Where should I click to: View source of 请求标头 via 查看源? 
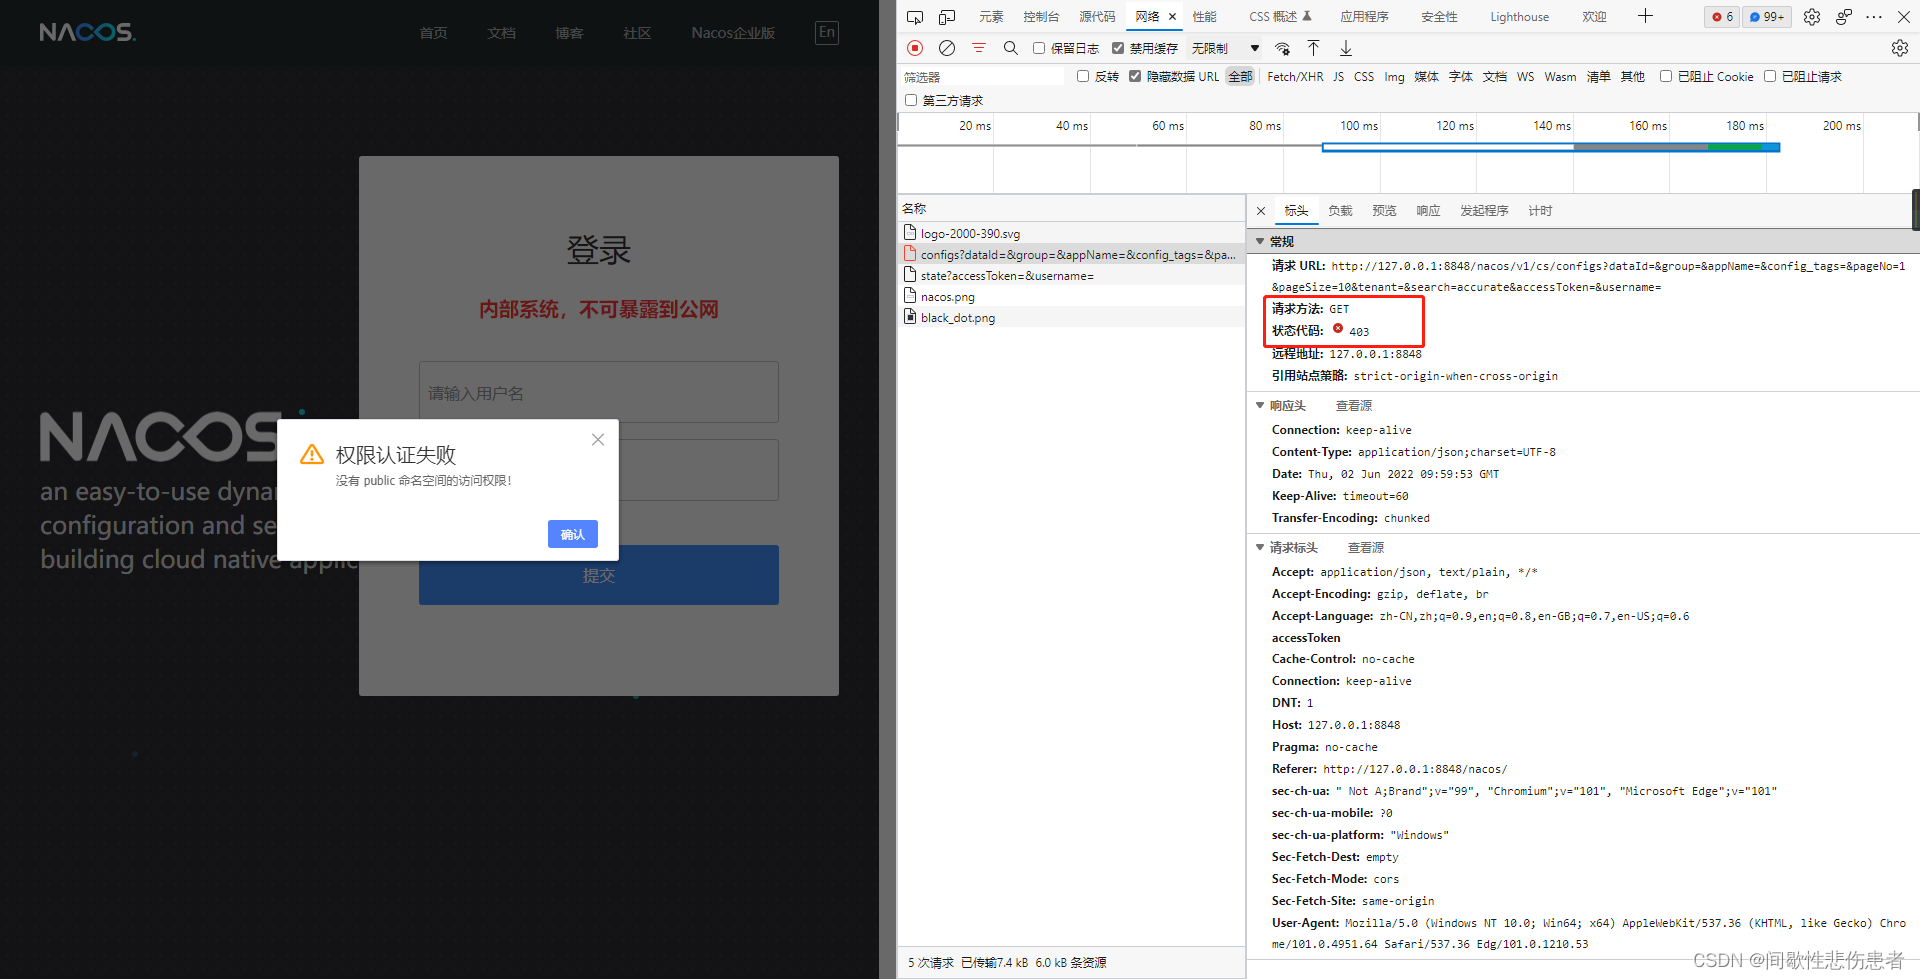pyautogui.click(x=1366, y=548)
